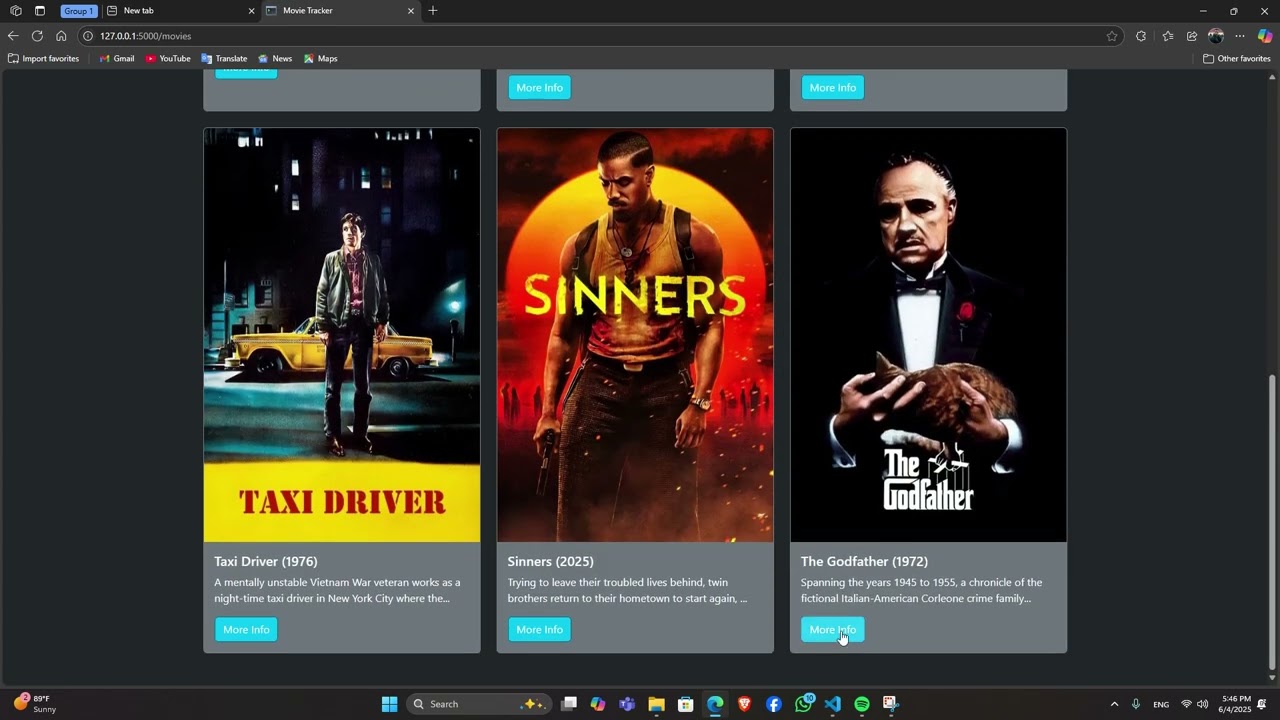Click More Info above the Sinners poster

[x=539, y=88]
